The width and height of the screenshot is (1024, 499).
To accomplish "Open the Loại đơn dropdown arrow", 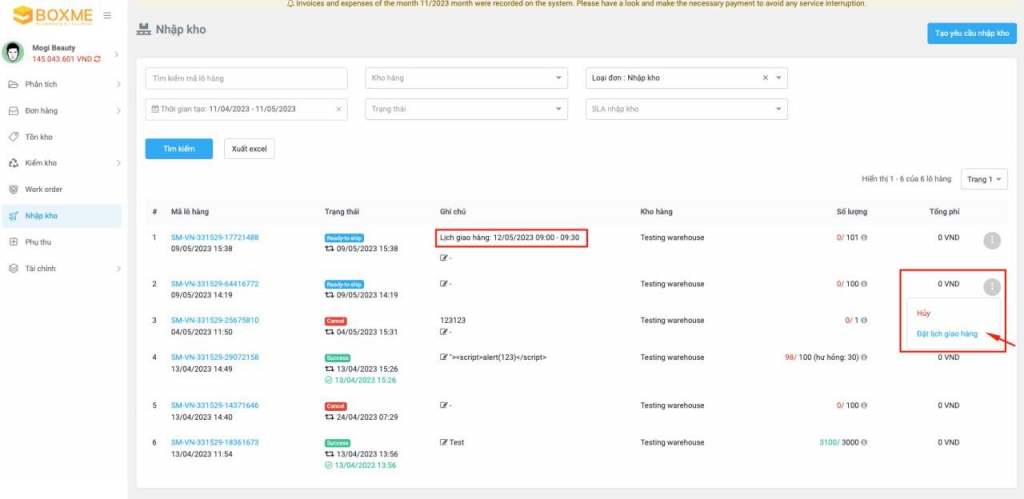I will (778, 78).
